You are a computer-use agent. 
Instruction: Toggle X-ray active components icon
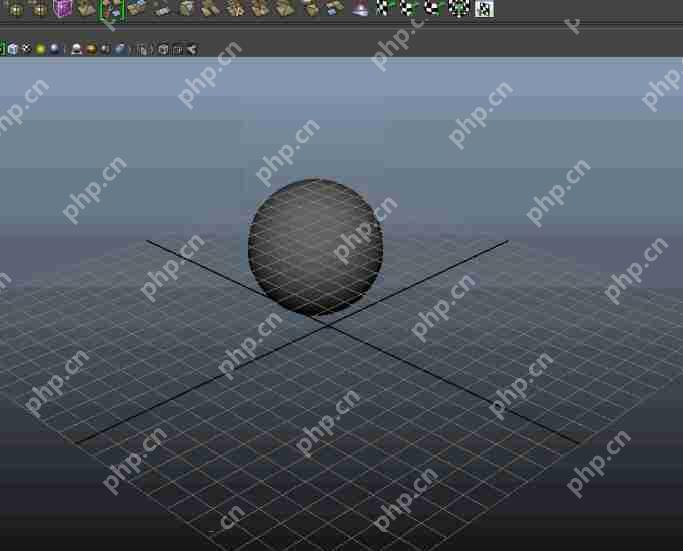(178, 50)
